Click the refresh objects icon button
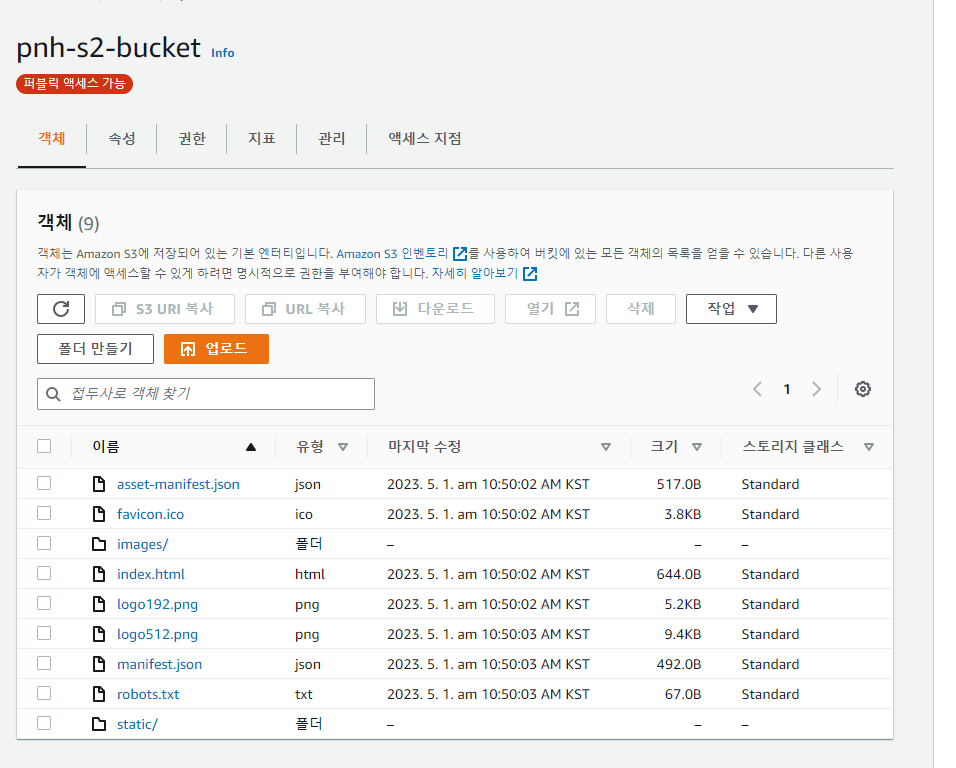956x768 pixels. (61, 309)
